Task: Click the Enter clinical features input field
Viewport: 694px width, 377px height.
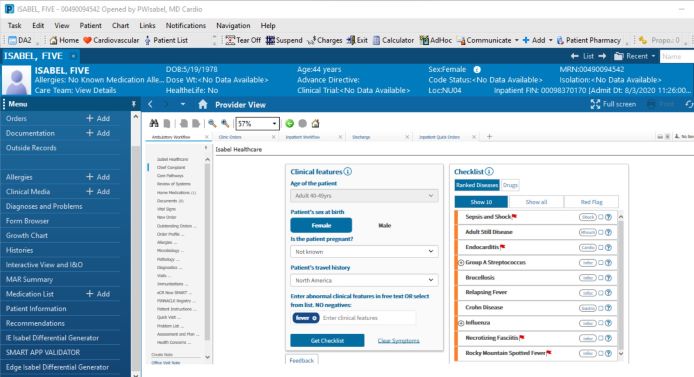Action: 368,318
